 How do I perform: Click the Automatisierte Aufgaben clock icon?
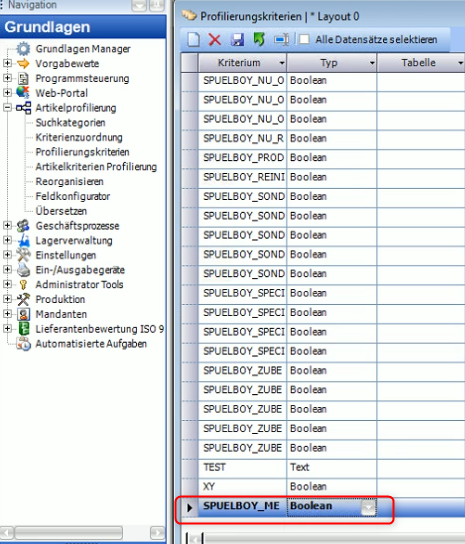click(23, 344)
